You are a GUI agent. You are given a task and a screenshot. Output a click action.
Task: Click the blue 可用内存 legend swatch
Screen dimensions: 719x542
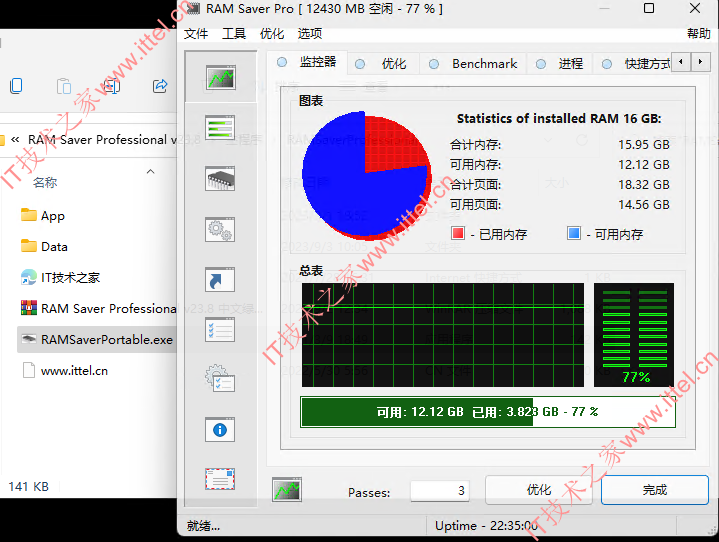tap(574, 233)
